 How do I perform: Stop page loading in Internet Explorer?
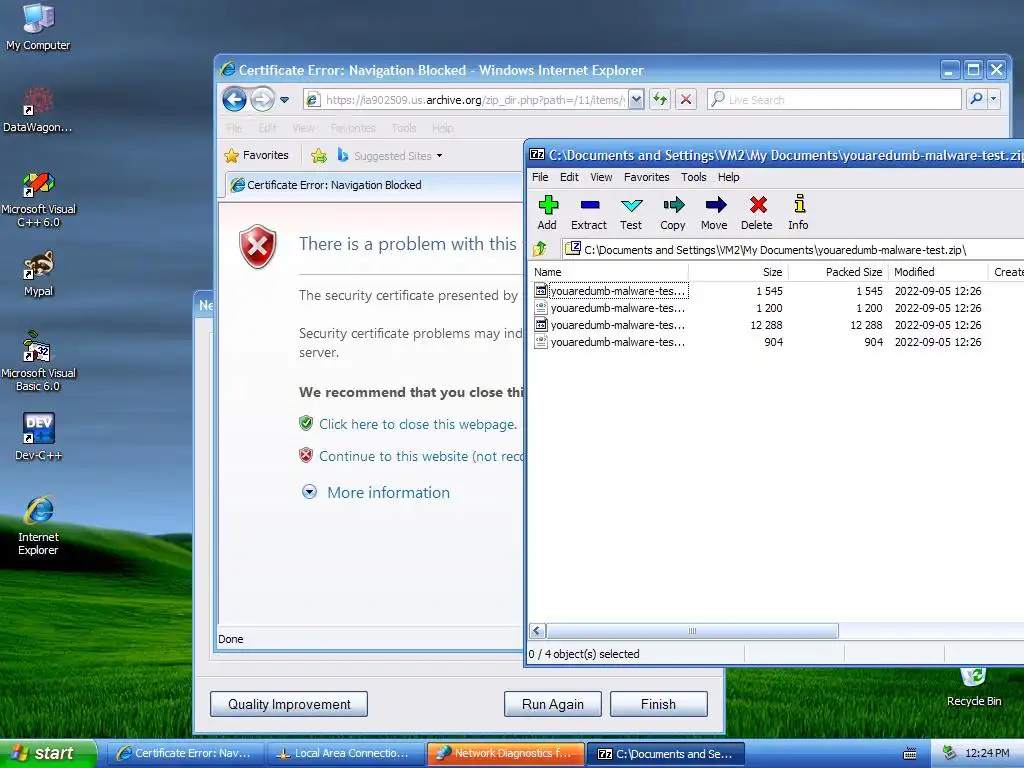[x=686, y=99]
